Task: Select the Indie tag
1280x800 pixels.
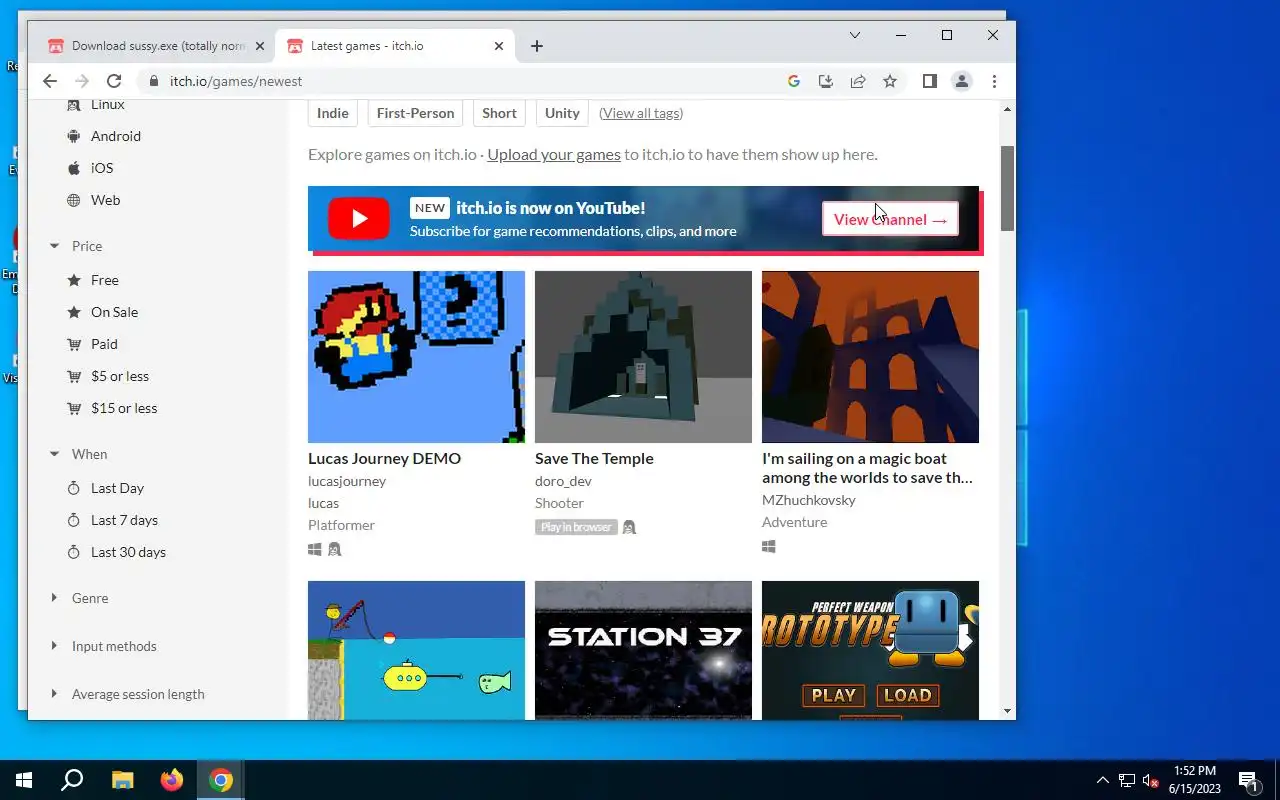Action: 333,113
